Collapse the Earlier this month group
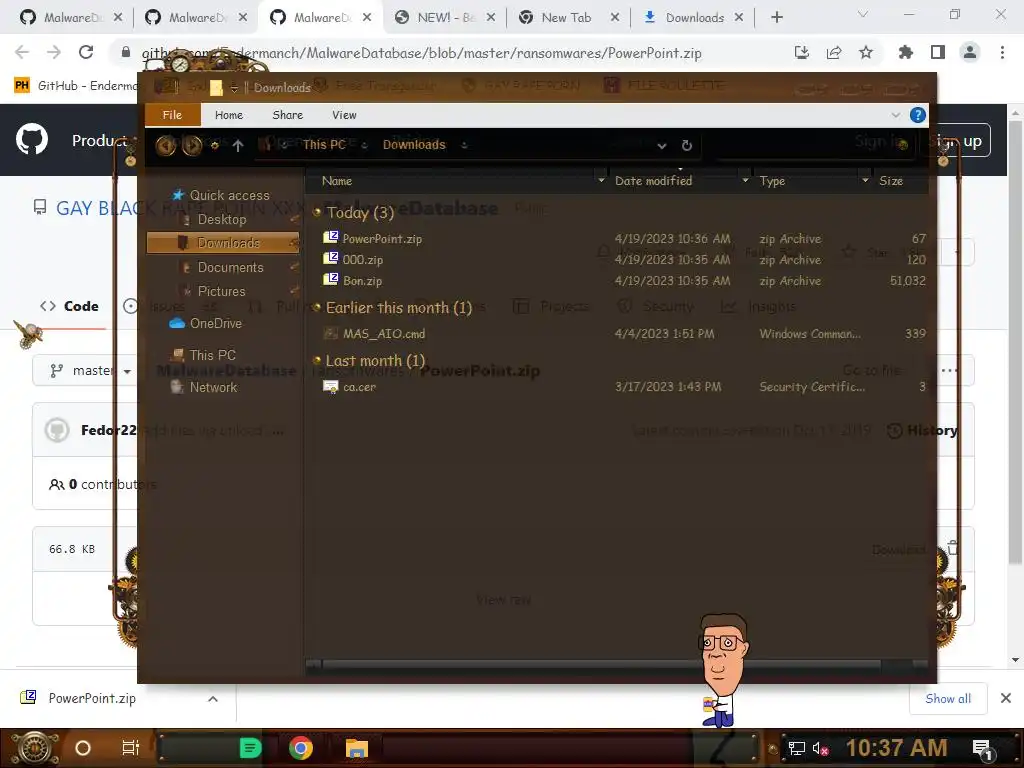 tap(317, 307)
